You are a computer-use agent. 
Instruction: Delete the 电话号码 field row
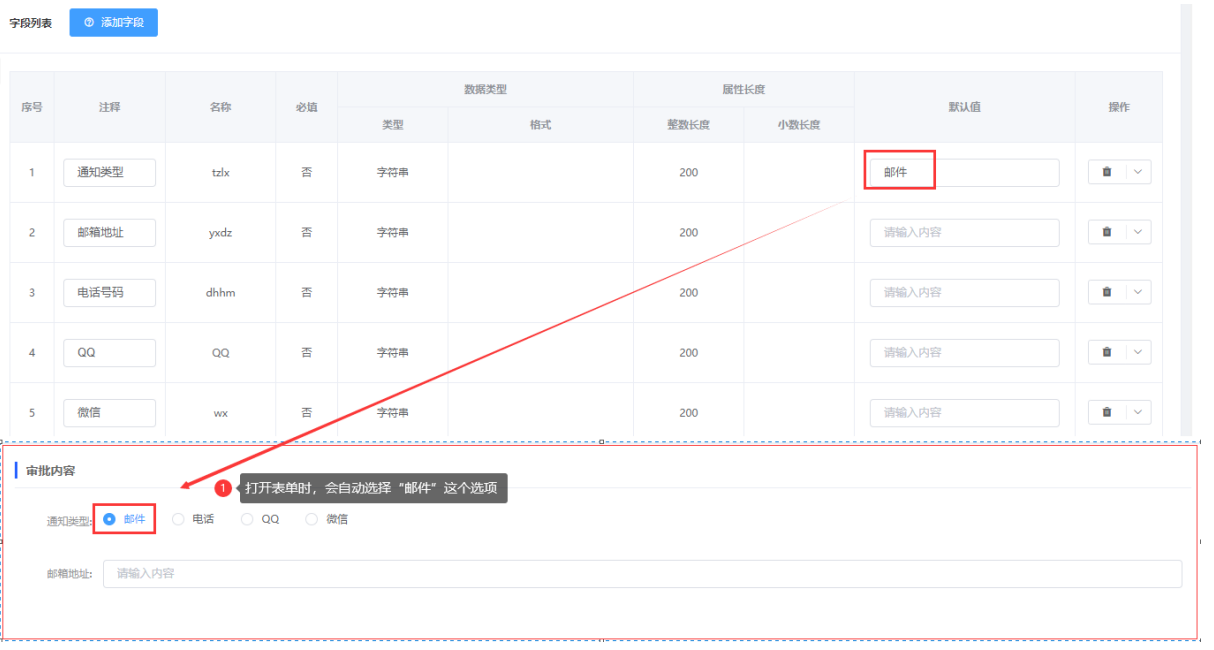click(x=1107, y=292)
